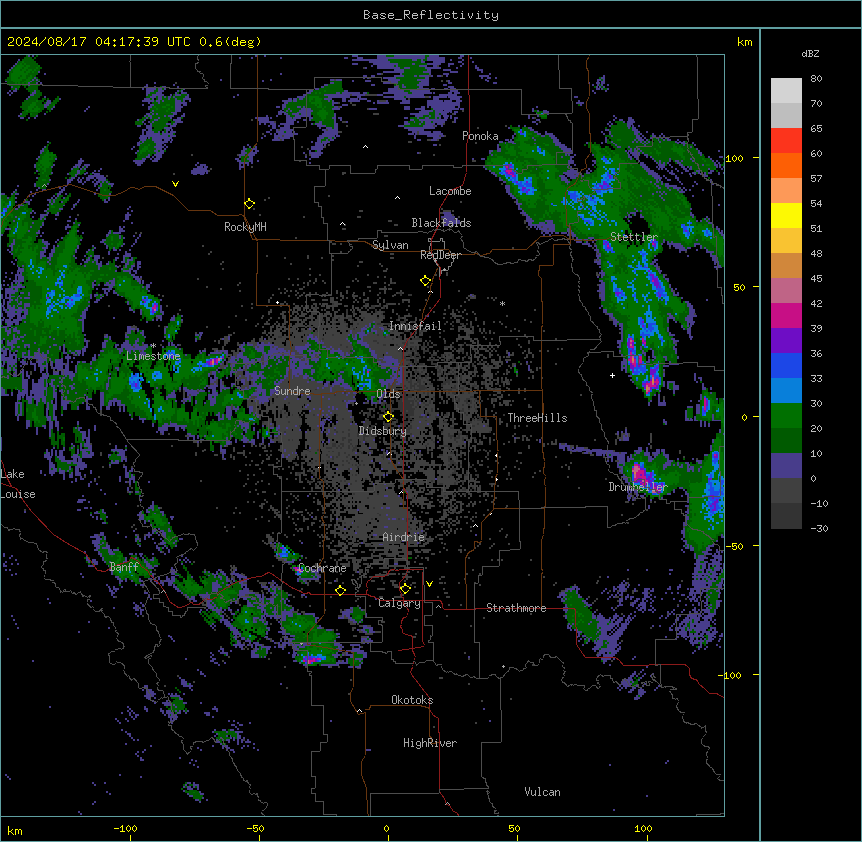Choose the light green 20 dBZ swatch
The height and width of the screenshot is (842, 862).
(786, 416)
